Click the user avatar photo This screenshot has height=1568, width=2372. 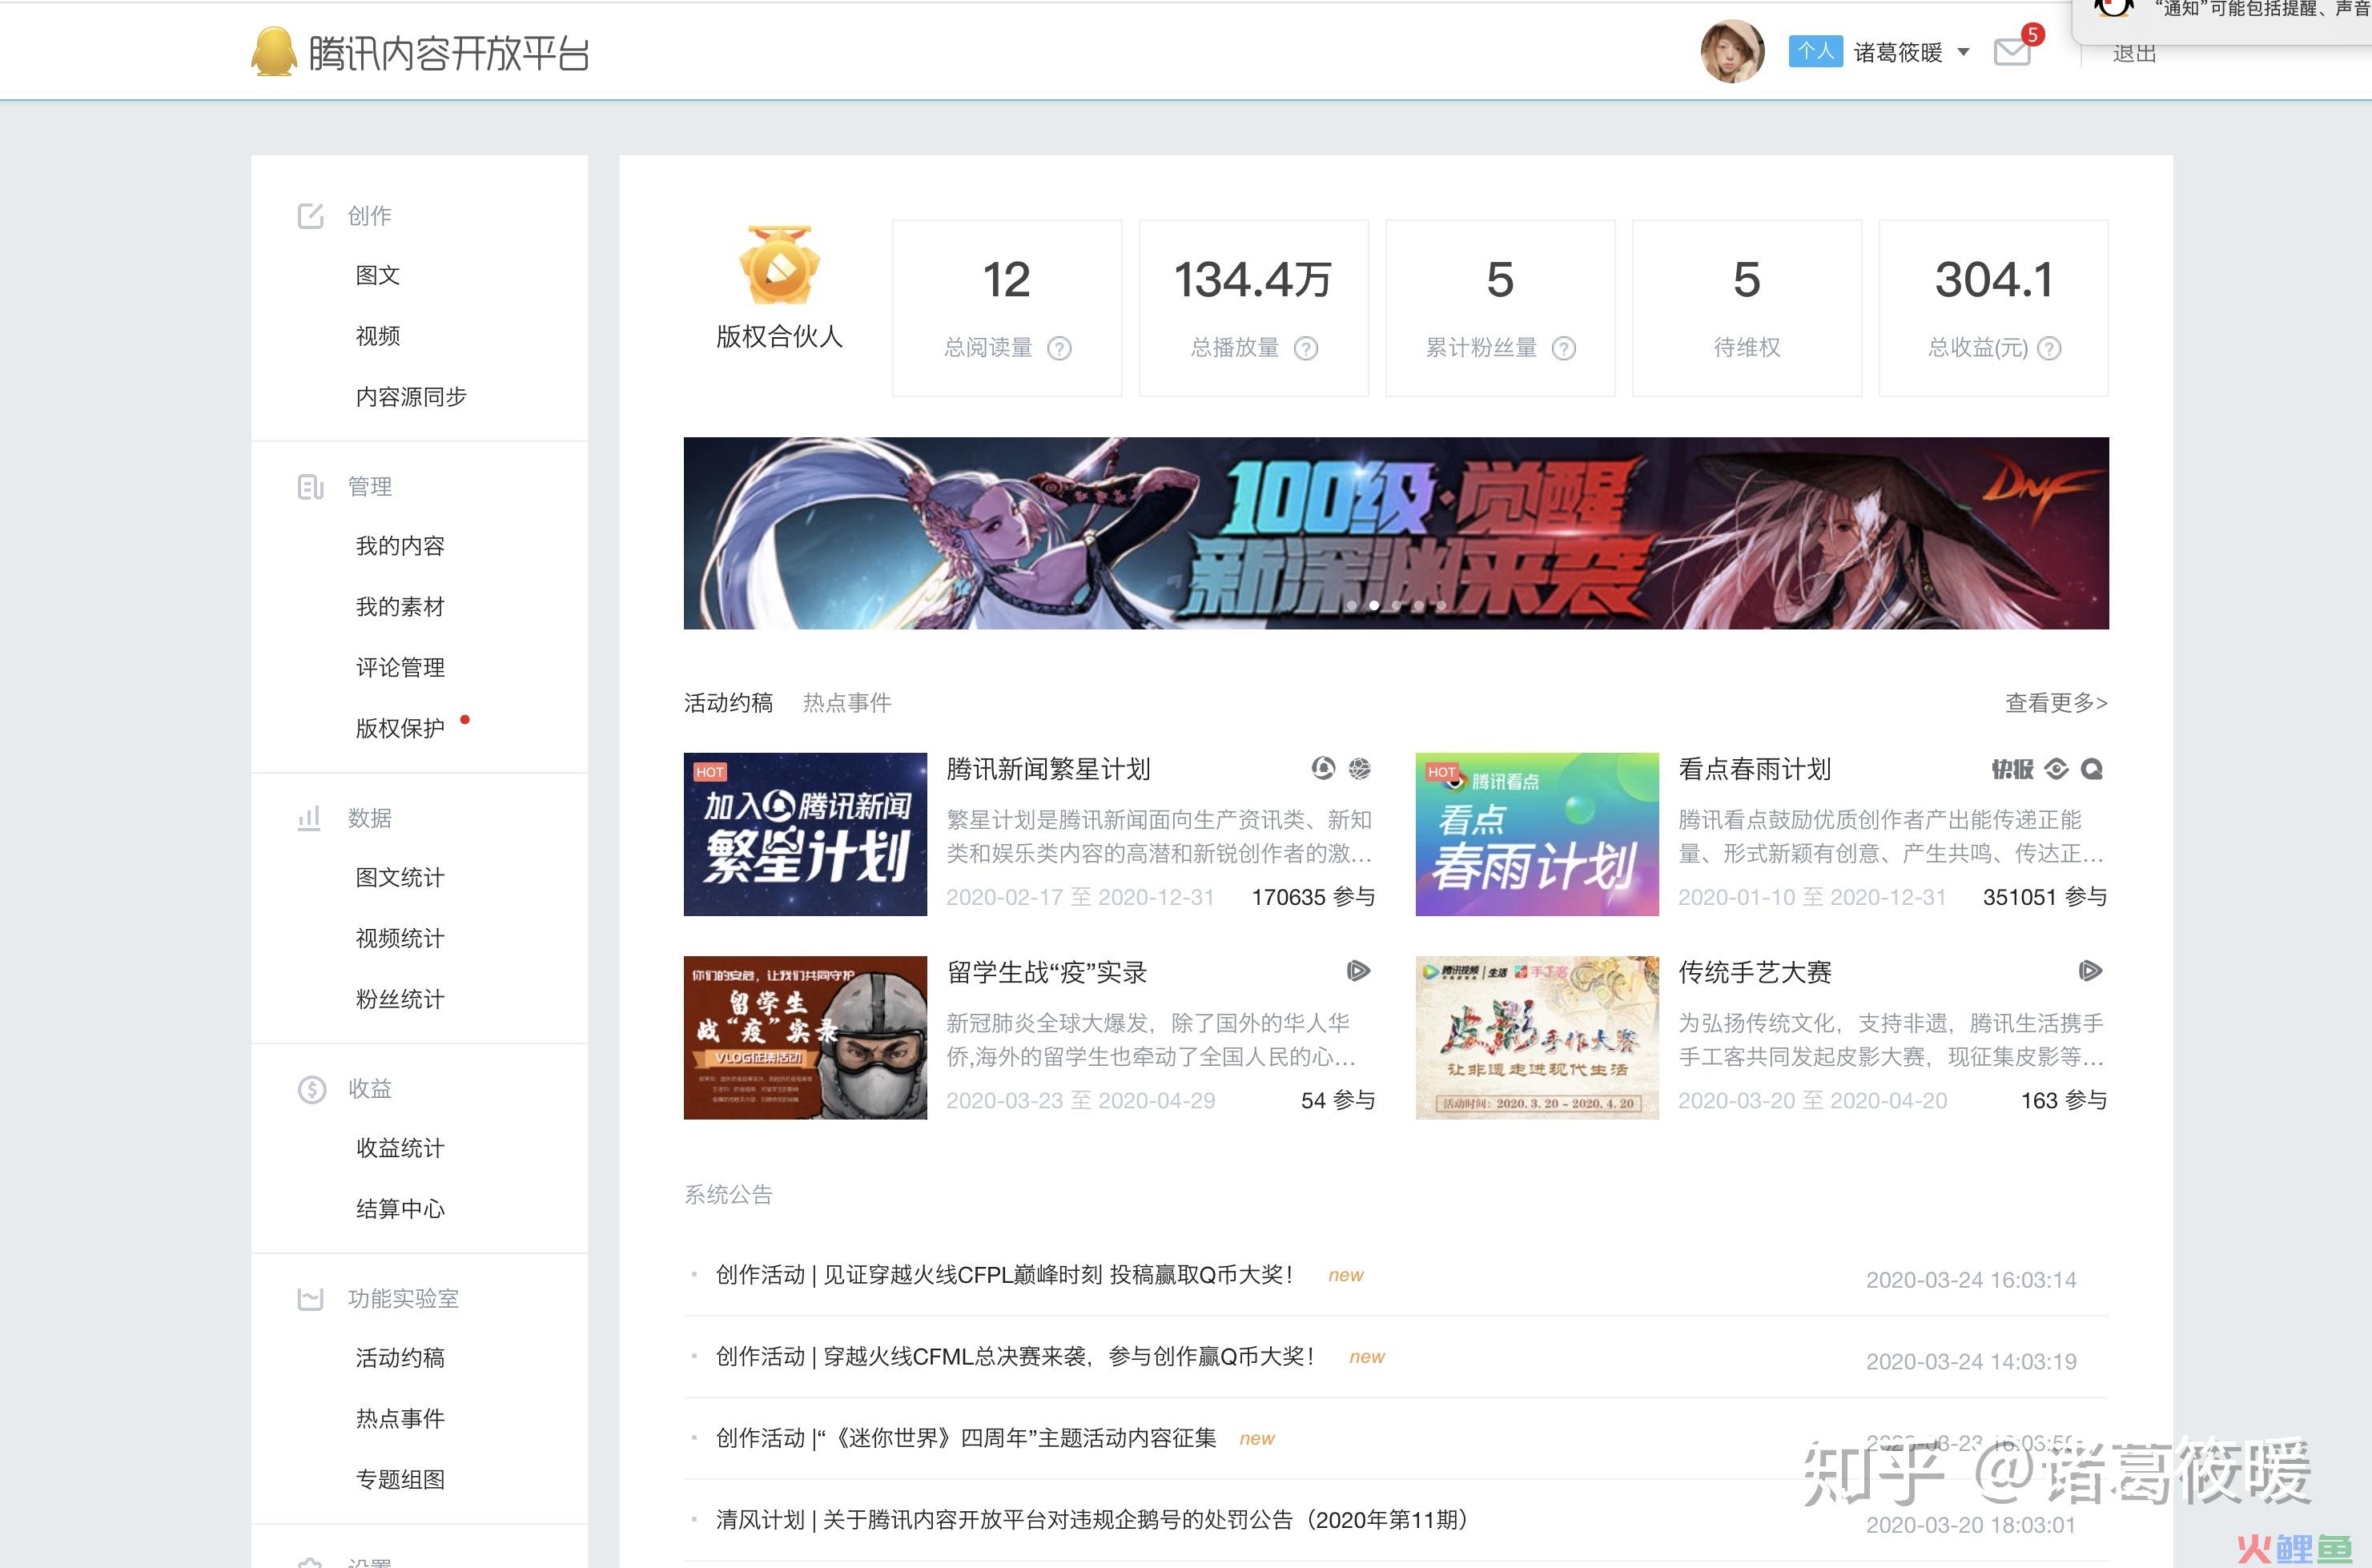point(1732,51)
